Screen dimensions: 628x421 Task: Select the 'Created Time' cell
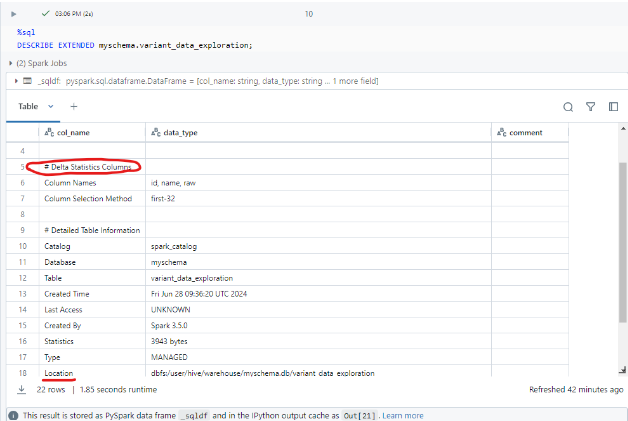(92, 294)
